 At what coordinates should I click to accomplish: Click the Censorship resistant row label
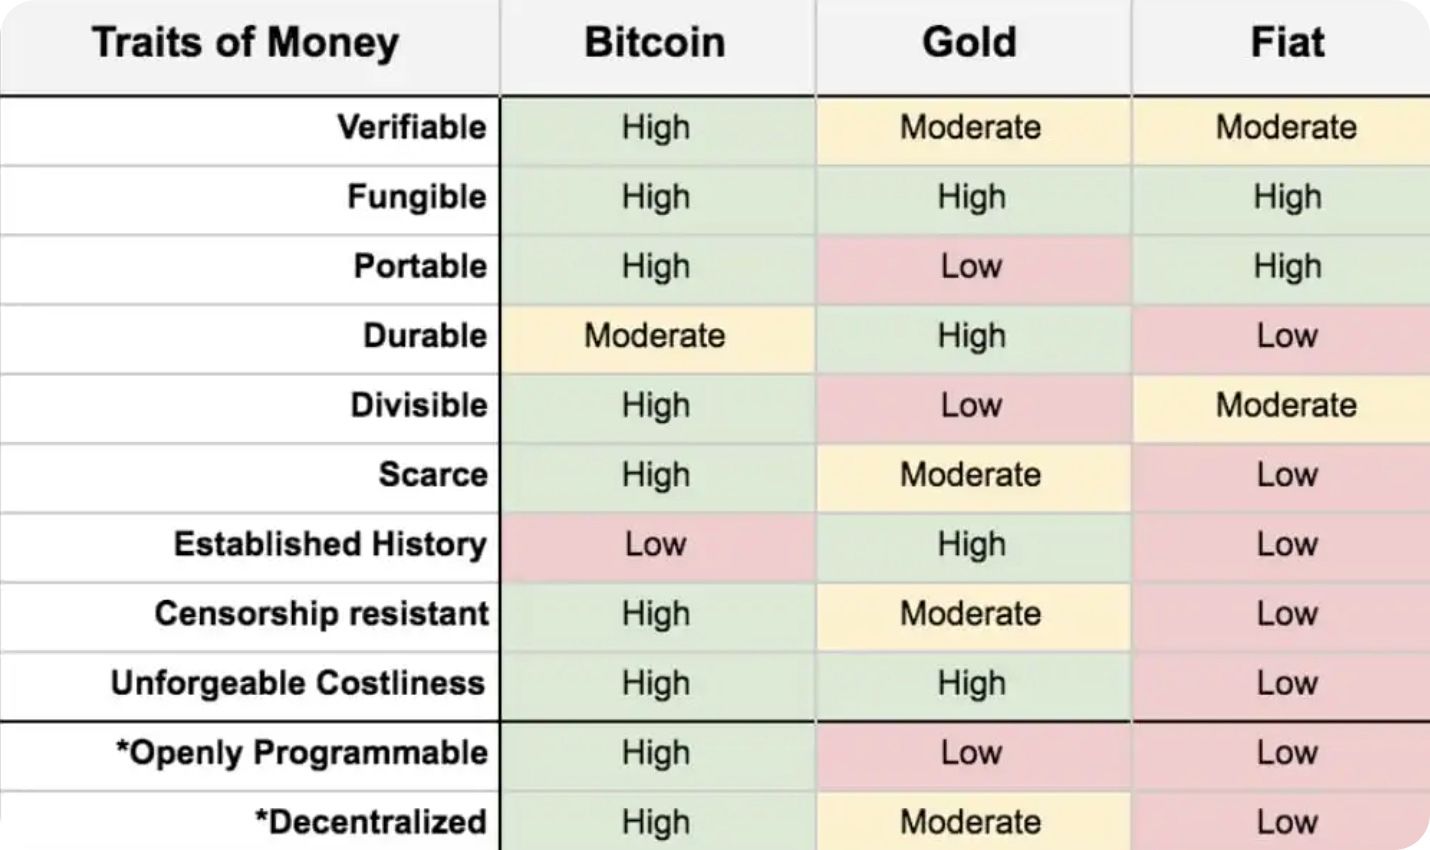pyautogui.click(x=321, y=614)
